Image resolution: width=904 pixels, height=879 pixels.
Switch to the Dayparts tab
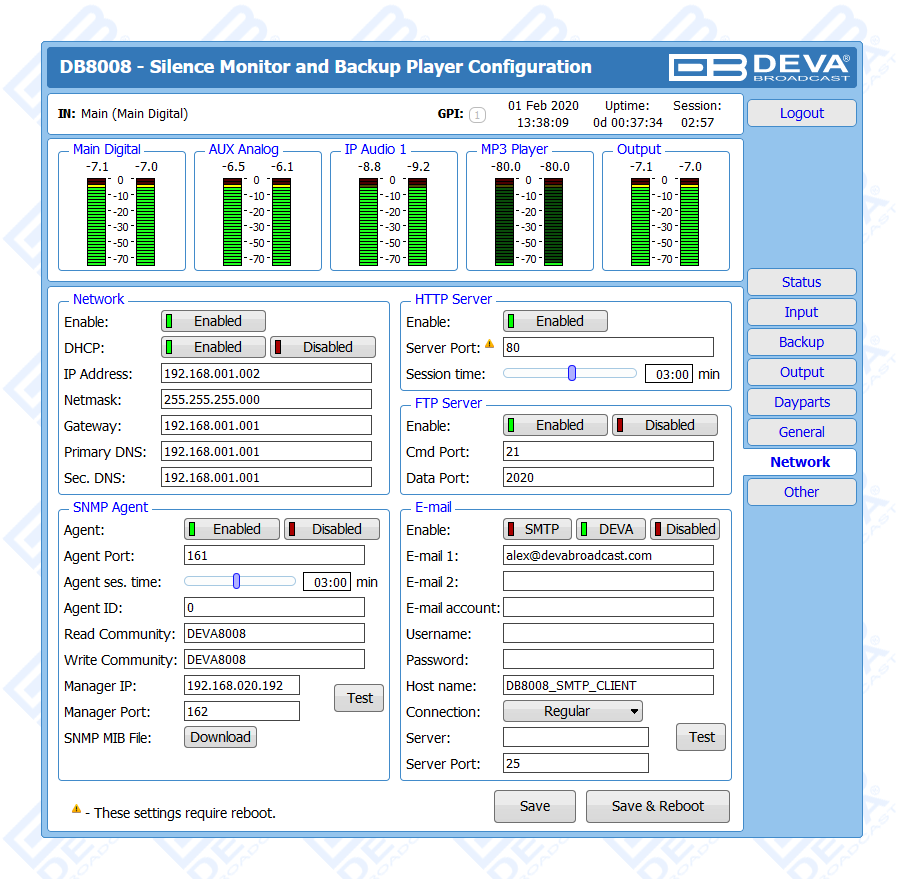(x=801, y=402)
